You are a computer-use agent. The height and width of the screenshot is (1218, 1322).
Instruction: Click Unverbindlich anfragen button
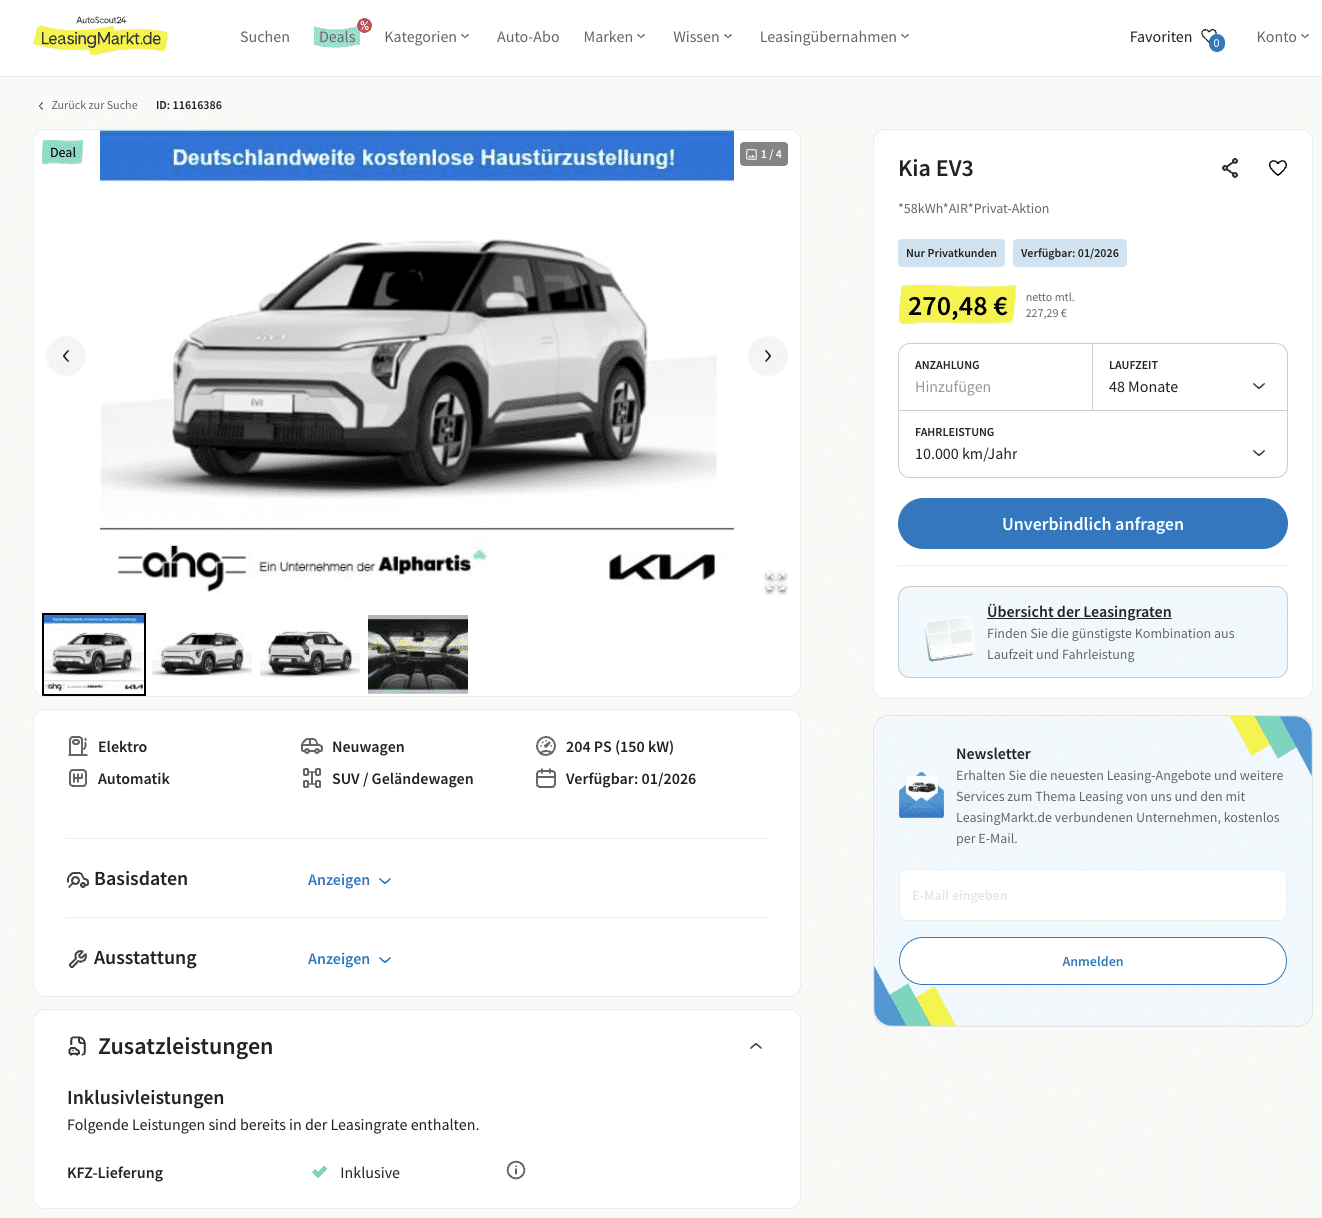point(1093,524)
